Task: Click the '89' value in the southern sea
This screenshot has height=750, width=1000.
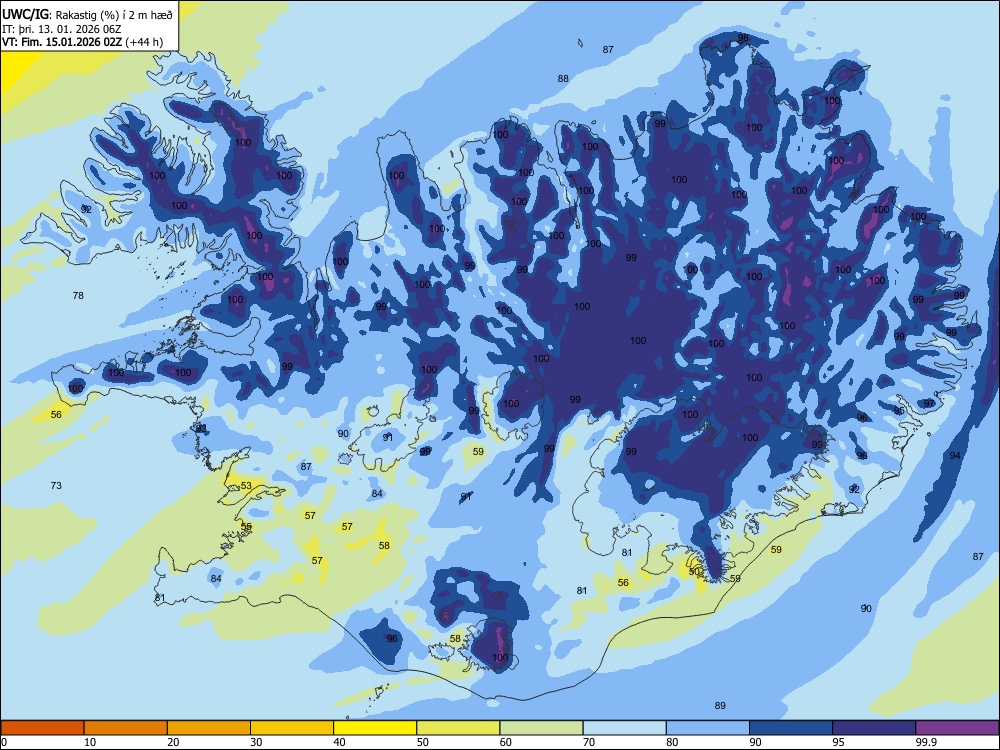Action: 720,705
